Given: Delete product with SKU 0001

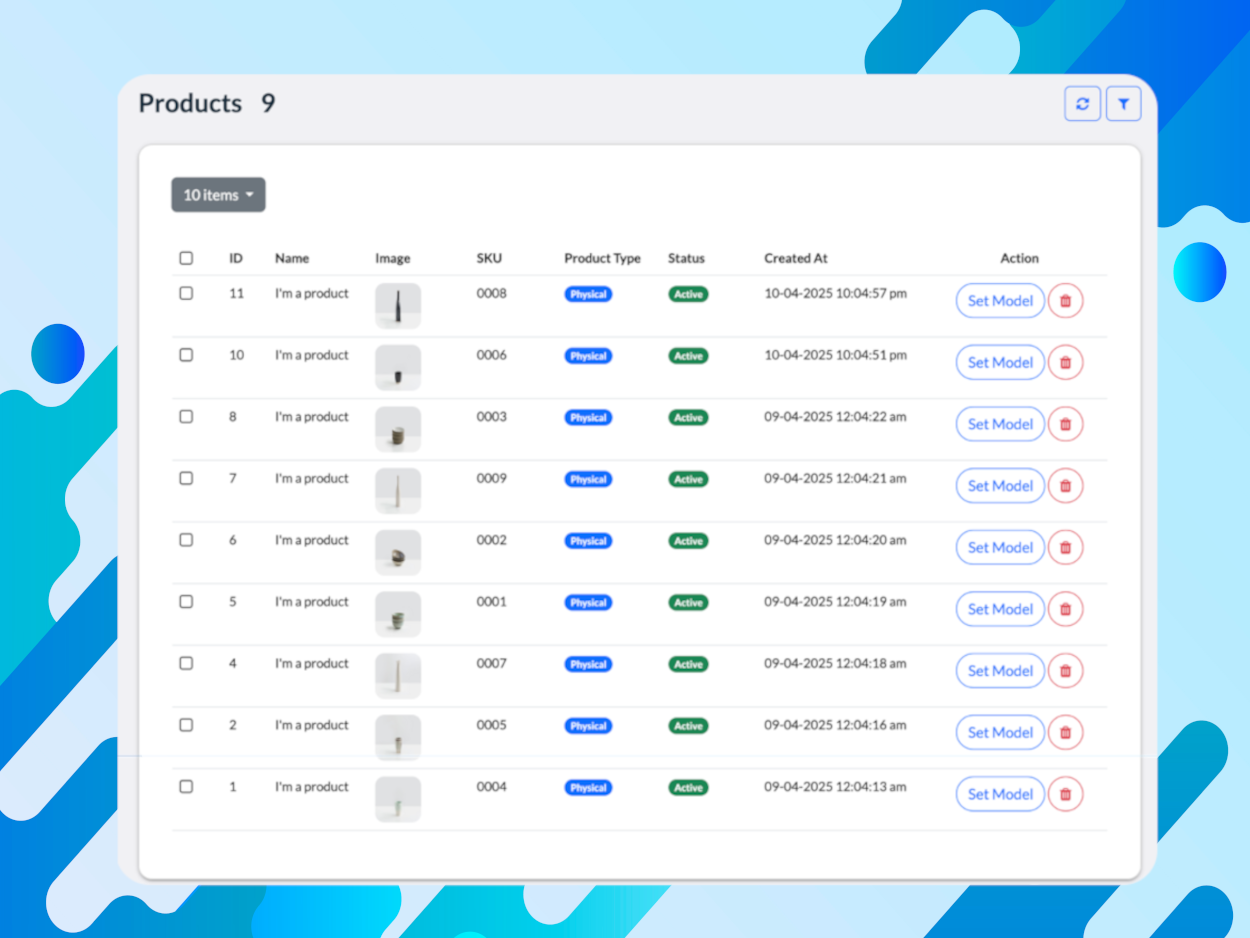Looking at the screenshot, I should [x=1065, y=609].
